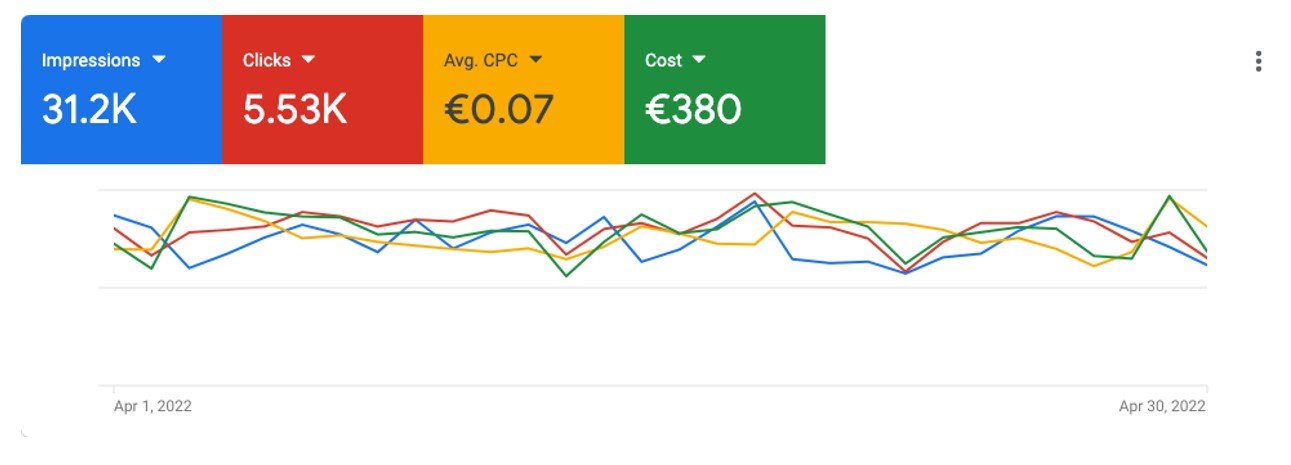Expand the Clicks metric dropdown arrow
Viewport: 1291px width, 465px height.
point(308,60)
